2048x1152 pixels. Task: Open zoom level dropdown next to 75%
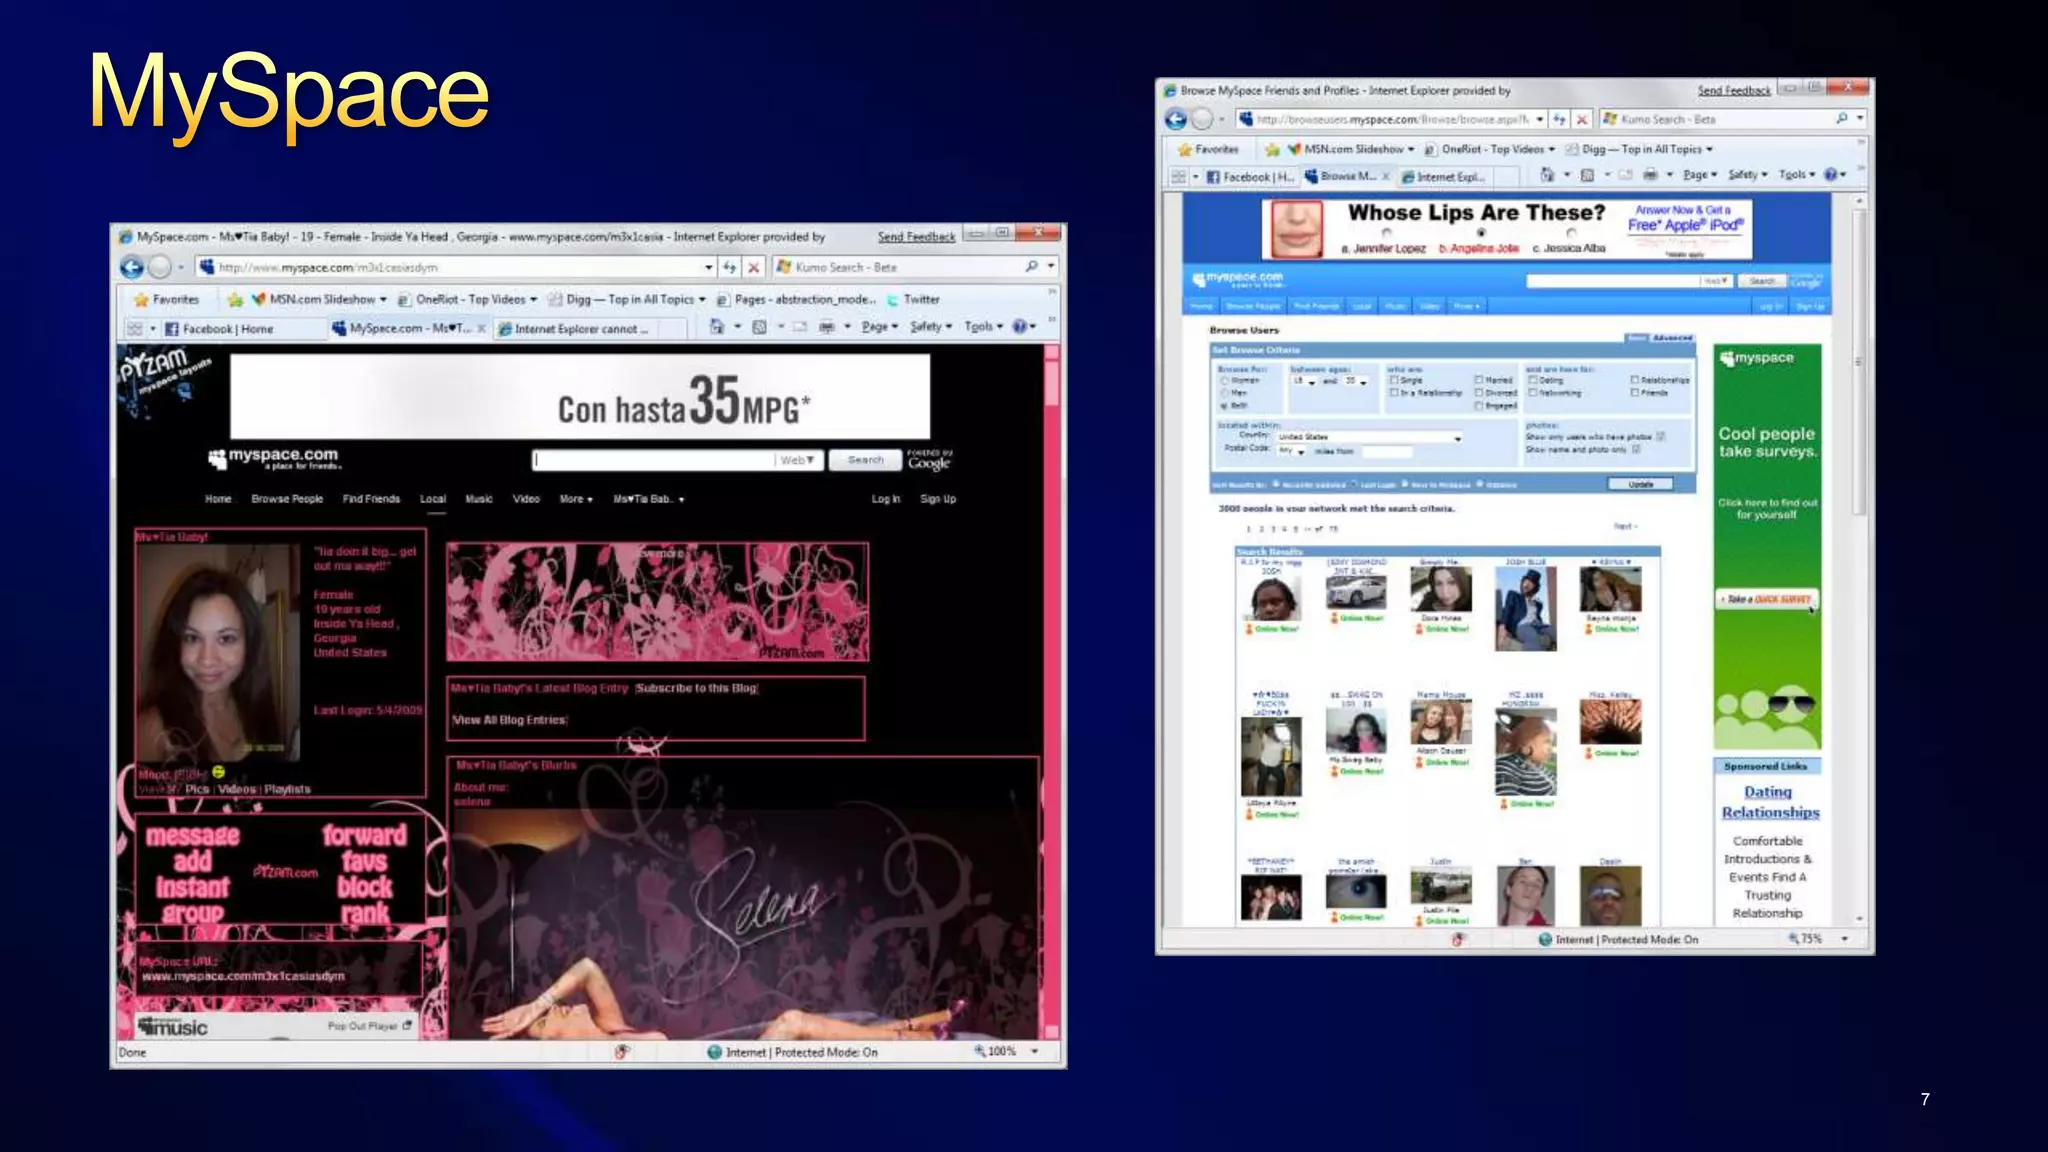(1845, 939)
